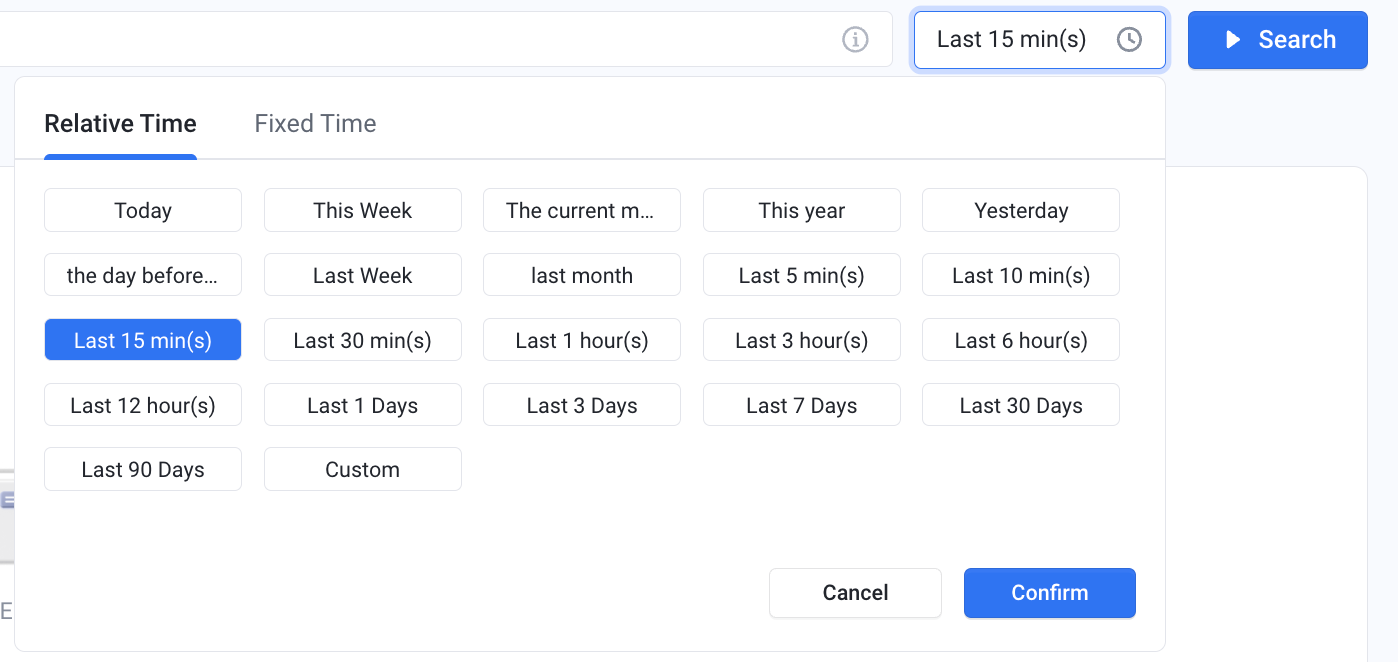Select the highlighted Last 15 min(s) option

143,340
